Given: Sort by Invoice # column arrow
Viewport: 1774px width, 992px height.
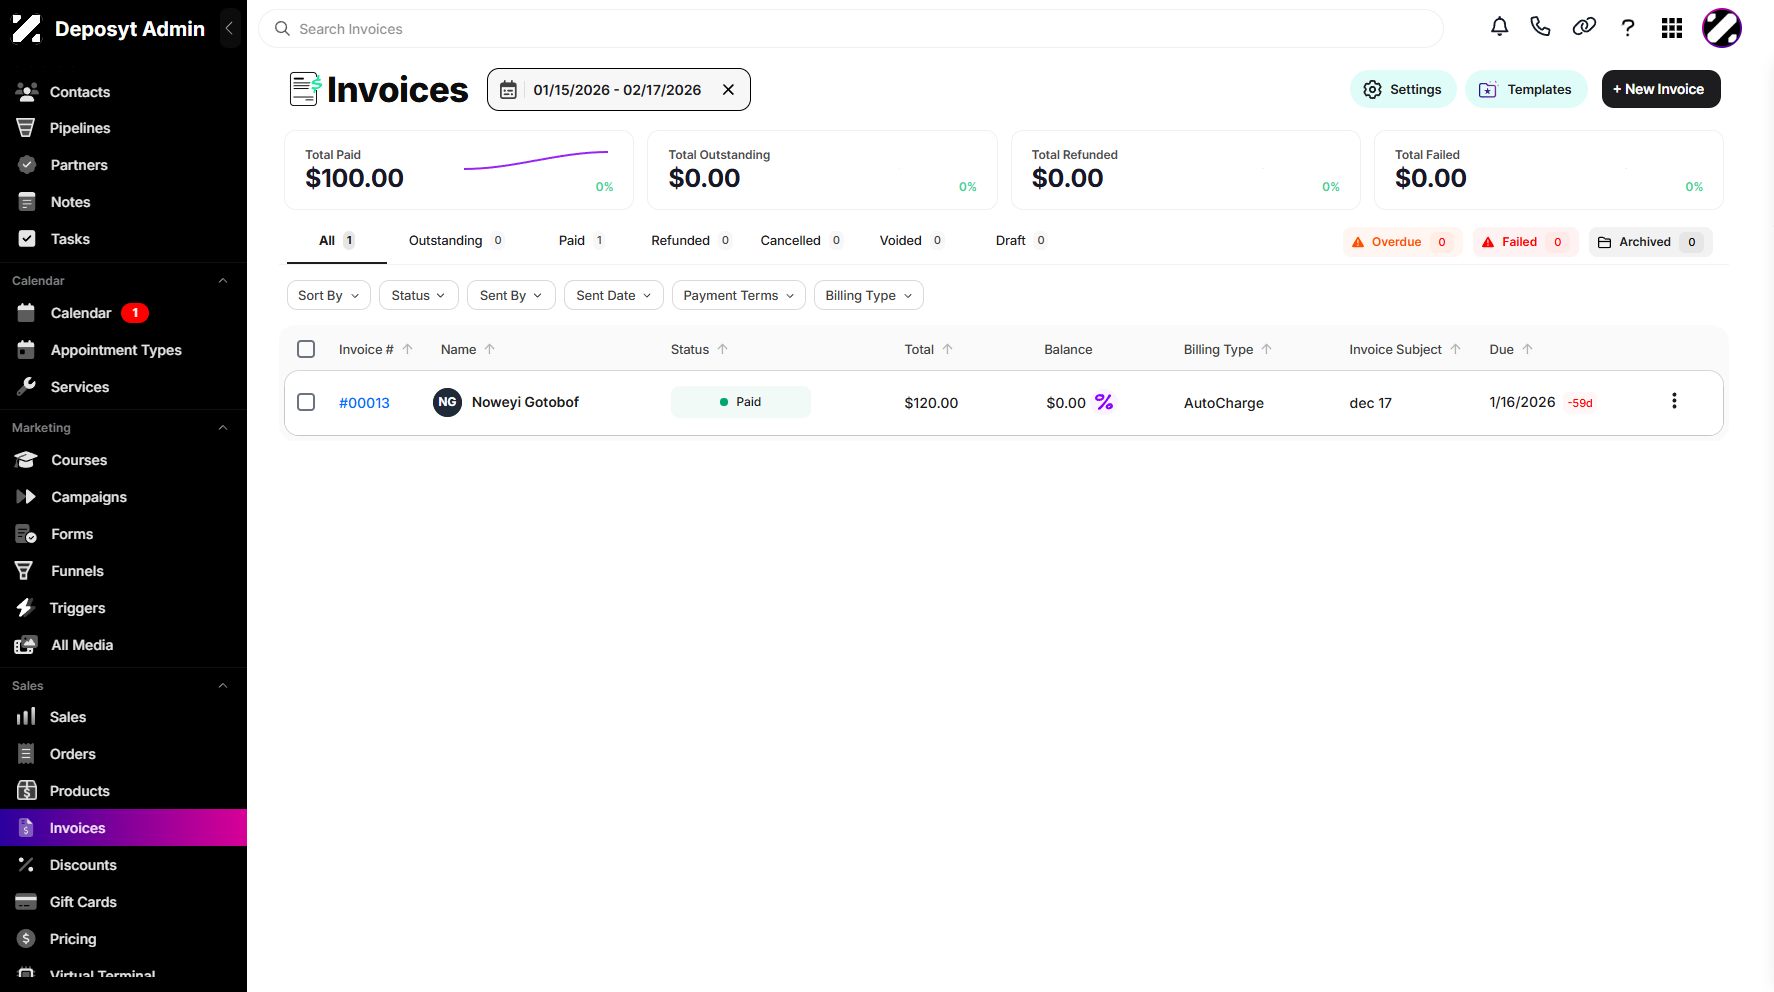Looking at the screenshot, I should [x=408, y=349].
